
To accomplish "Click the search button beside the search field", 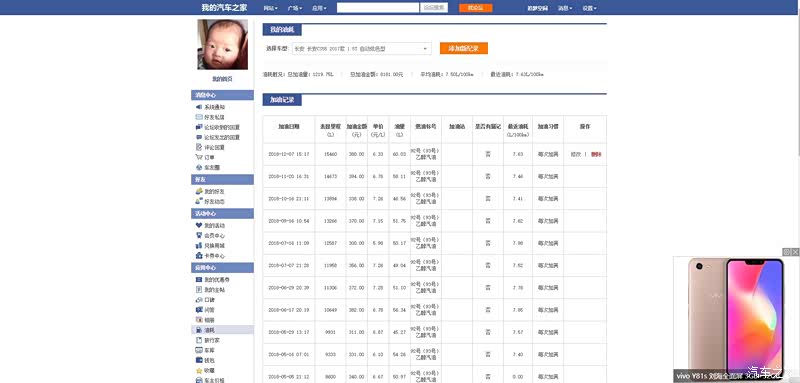I will [x=434, y=8].
